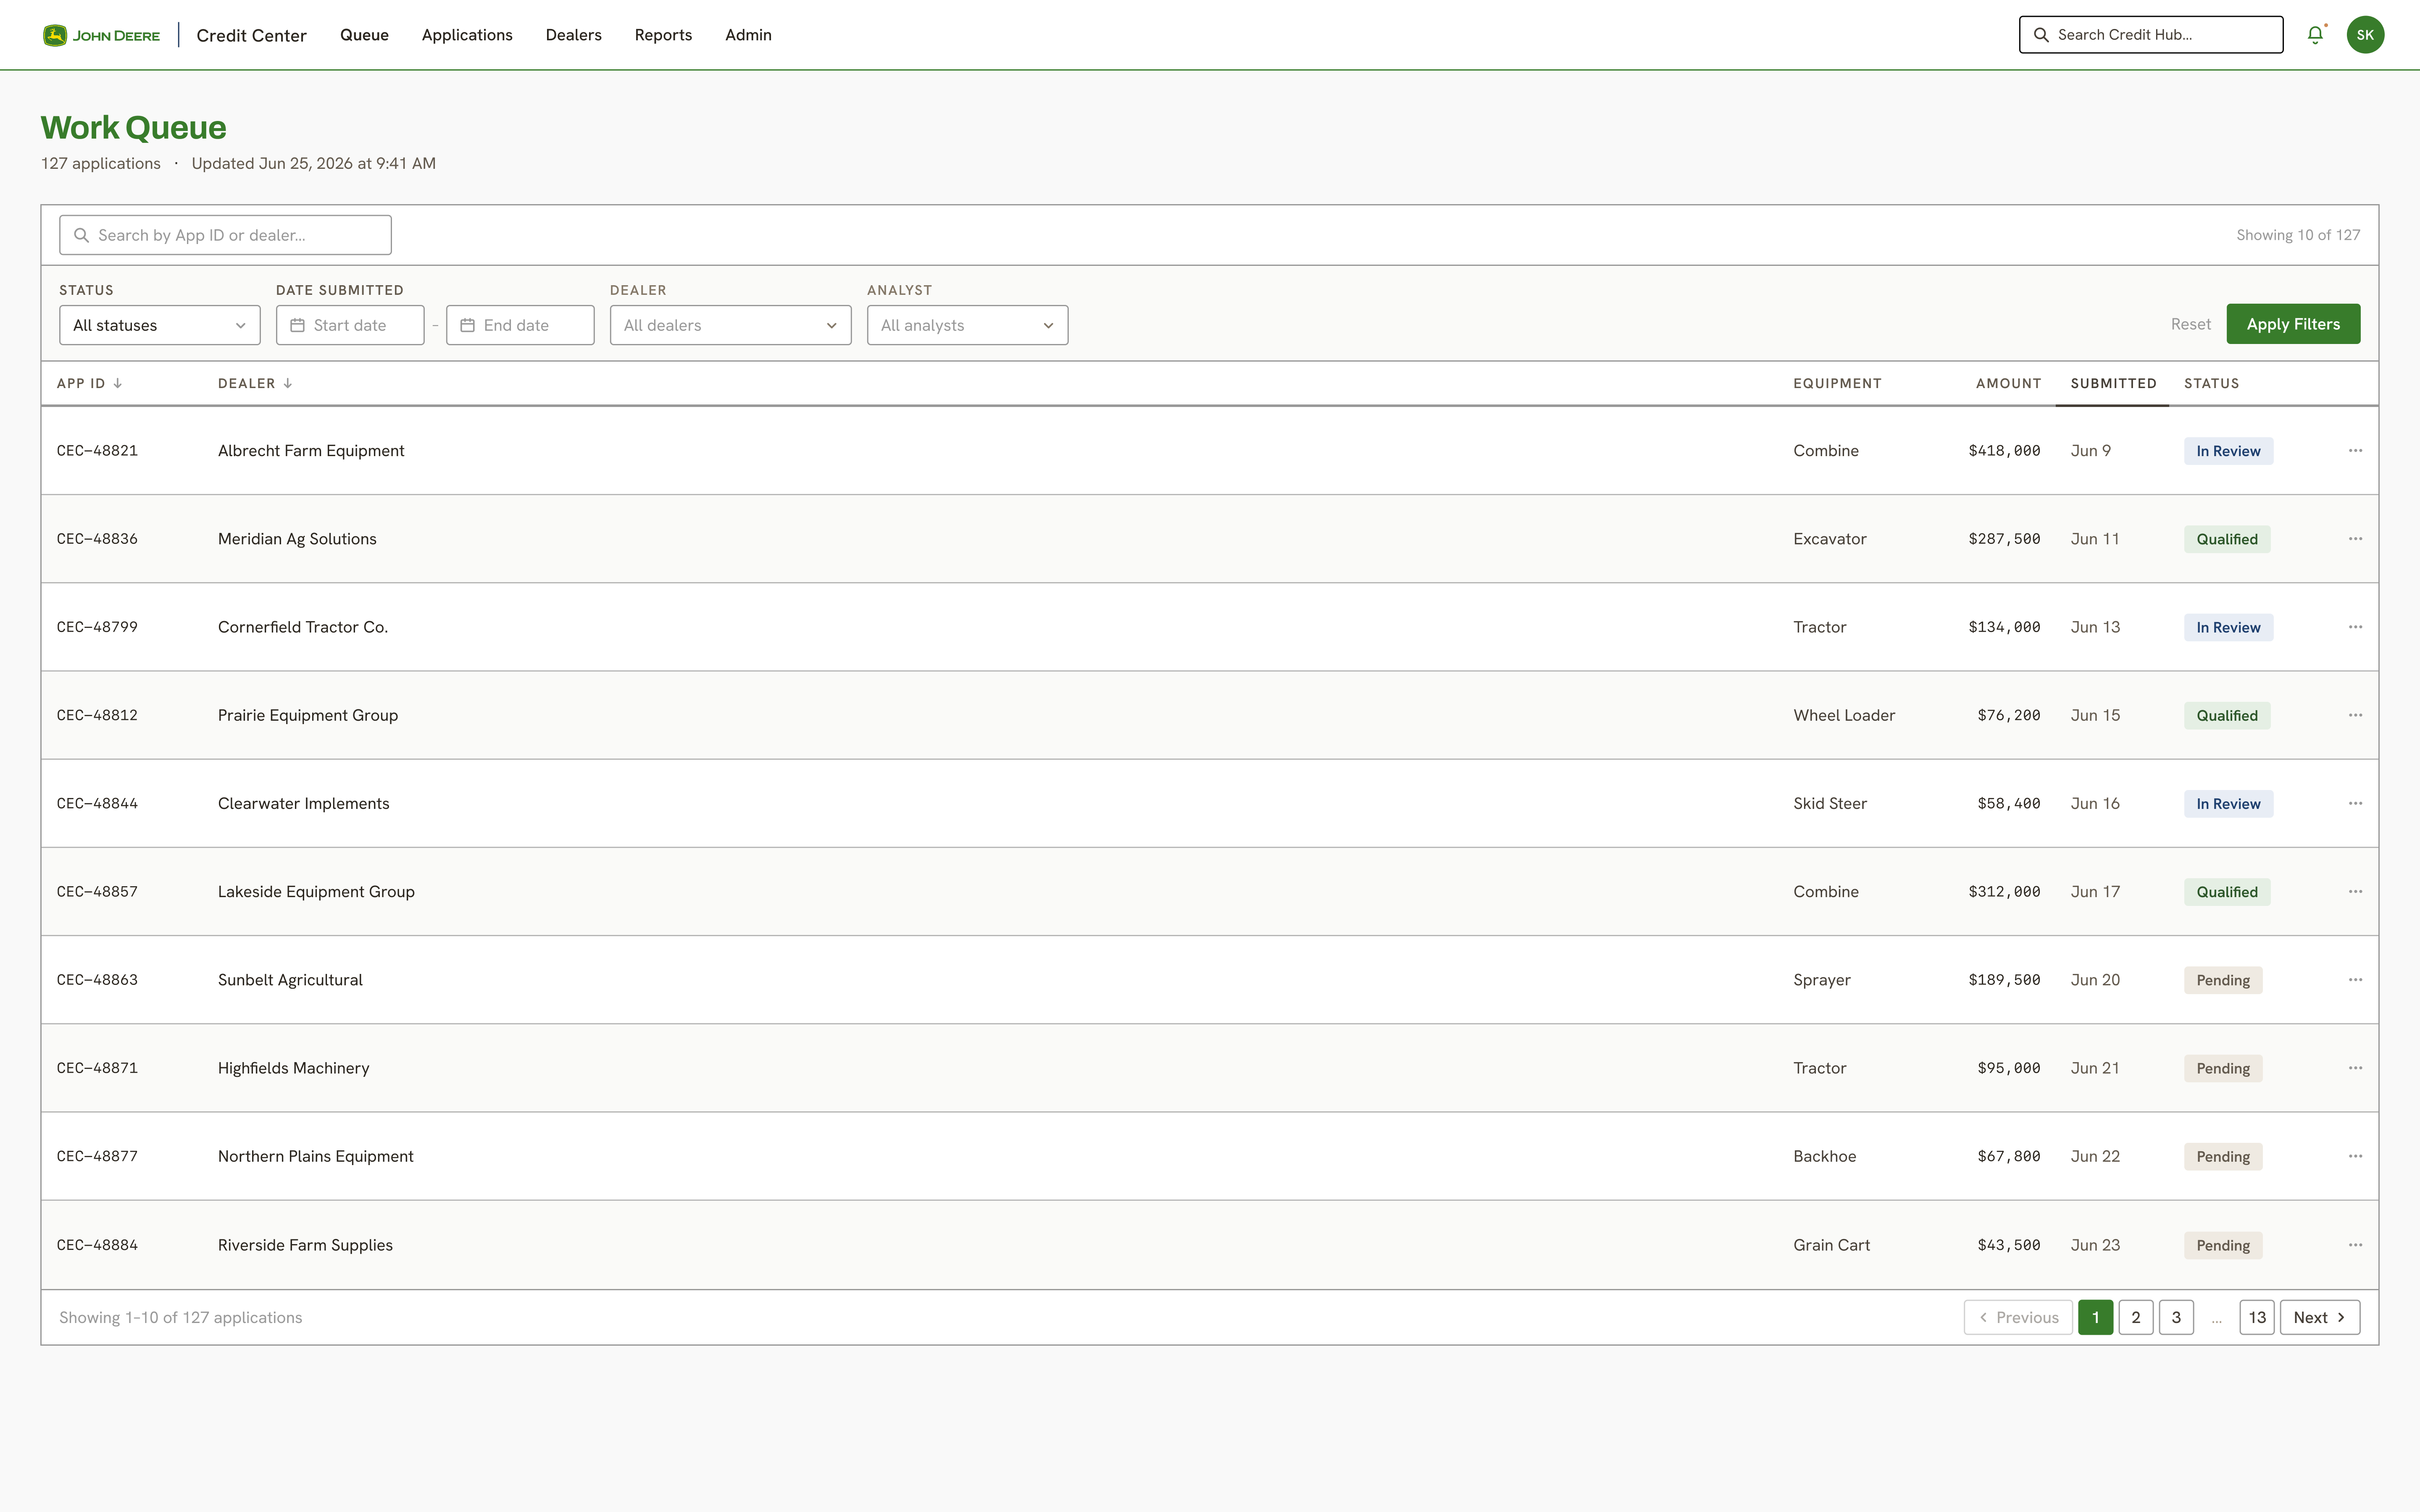Screen dimensions: 2420x1512
Task: Go to the Next page
Action: point(2320,1317)
